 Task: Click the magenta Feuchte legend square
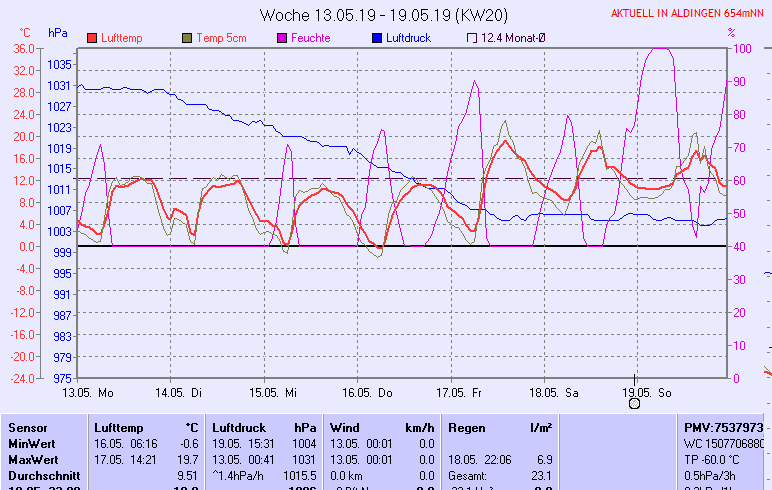click(x=282, y=38)
